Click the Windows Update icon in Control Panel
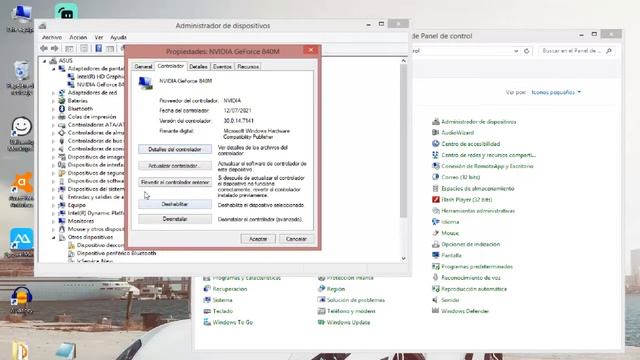 [321, 322]
